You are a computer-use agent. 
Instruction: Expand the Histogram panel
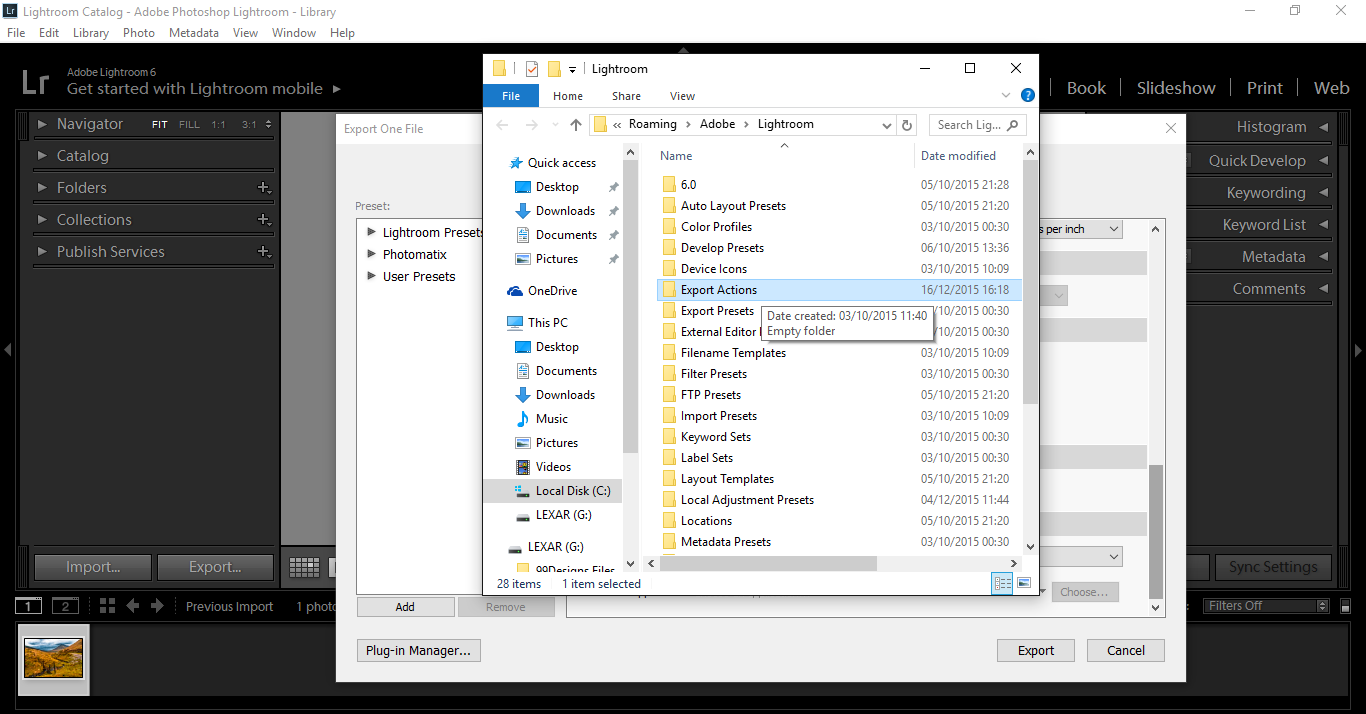(1324, 128)
